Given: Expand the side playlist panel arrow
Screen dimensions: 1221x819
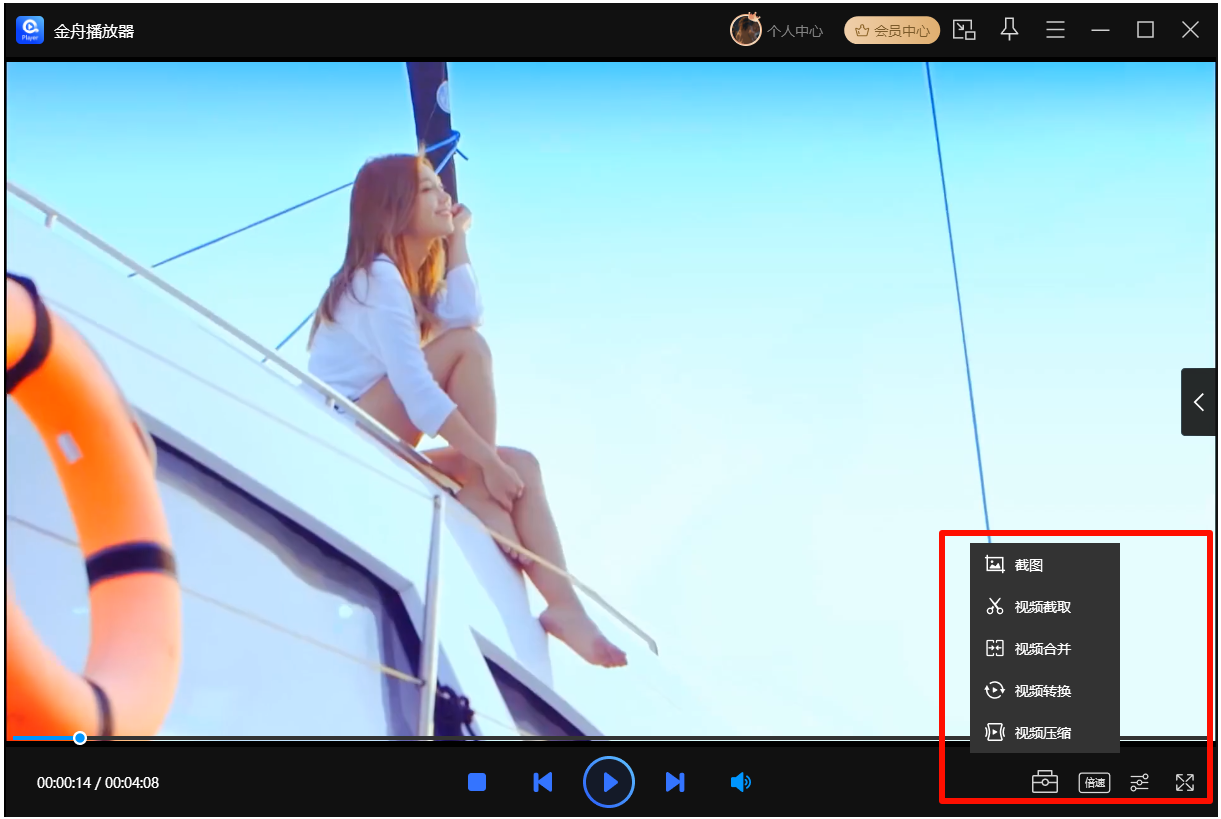Looking at the screenshot, I should pyautogui.click(x=1198, y=402).
